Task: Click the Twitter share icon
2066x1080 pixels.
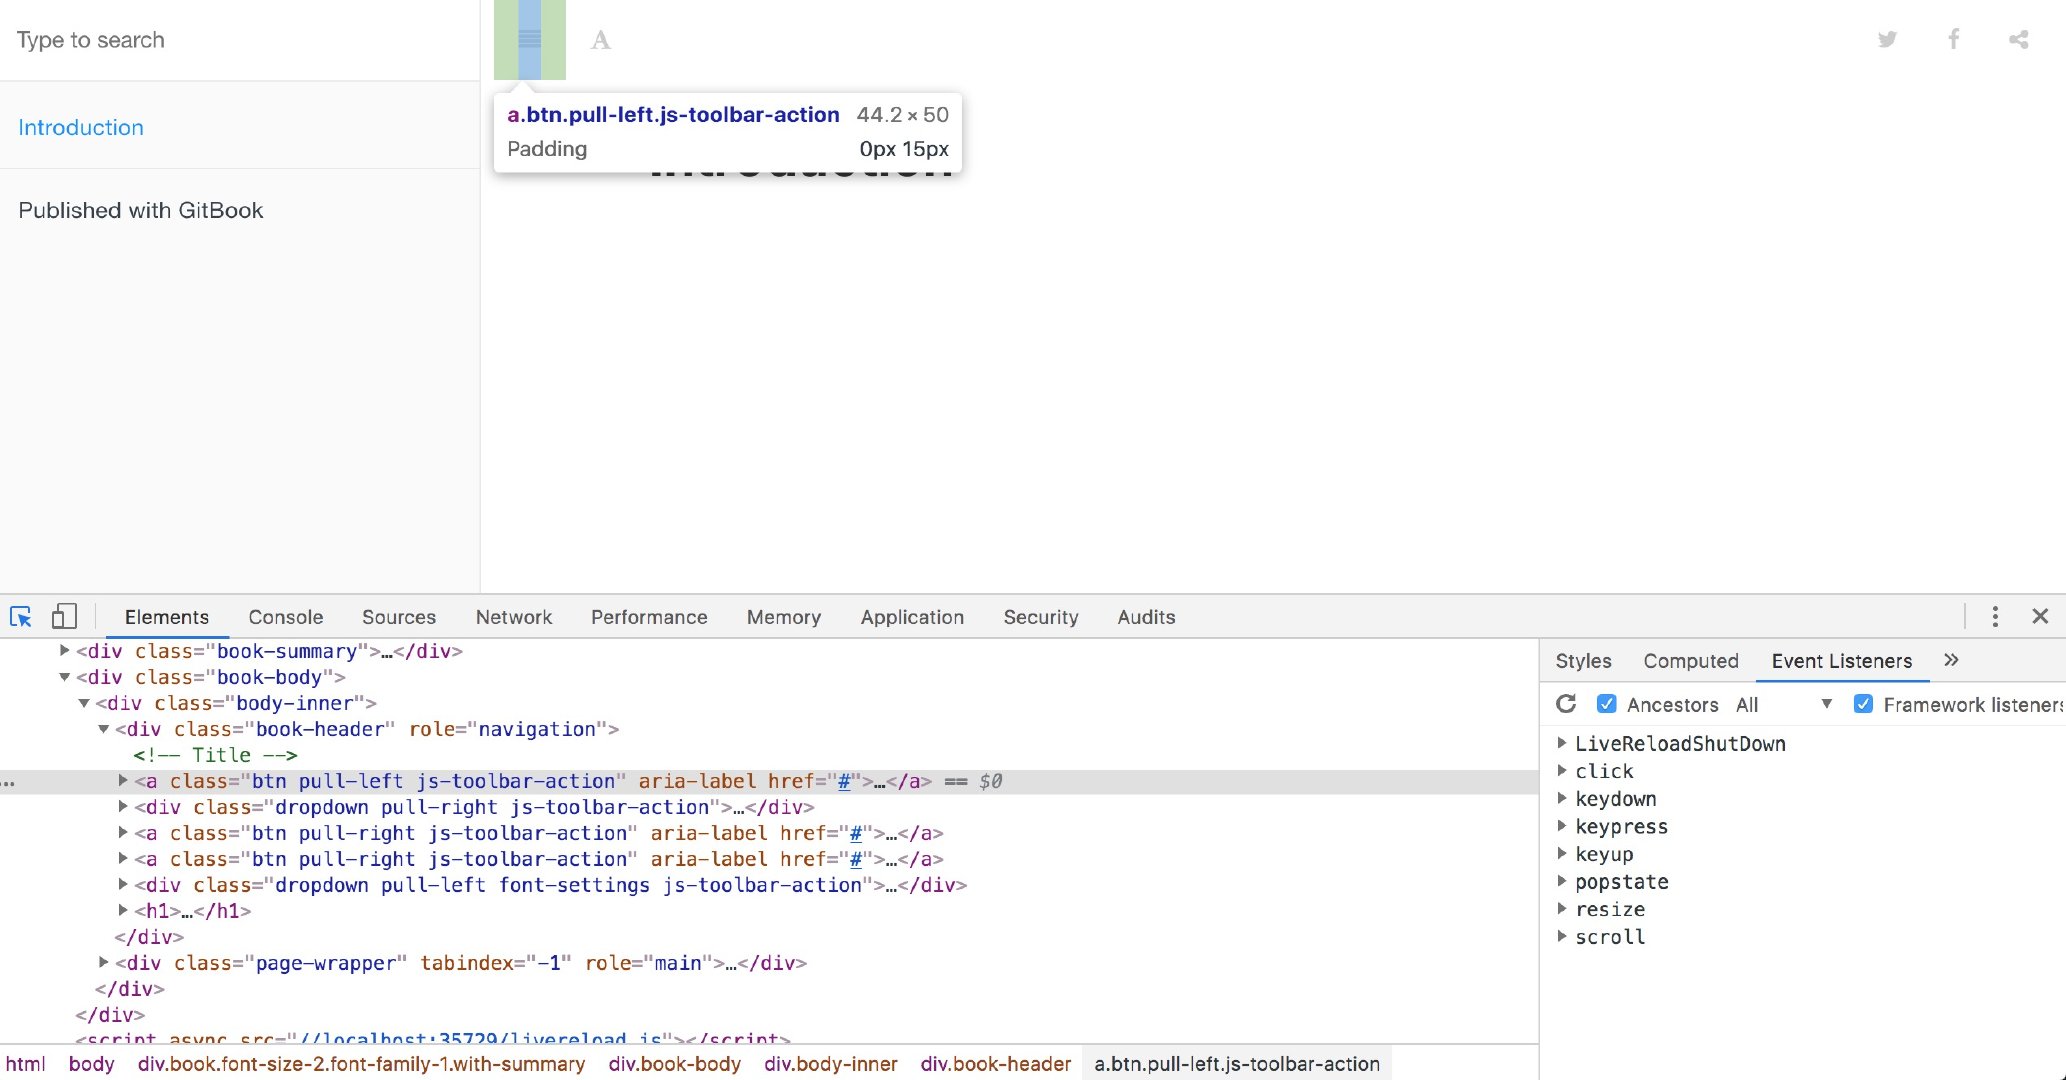Action: point(1886,40)
